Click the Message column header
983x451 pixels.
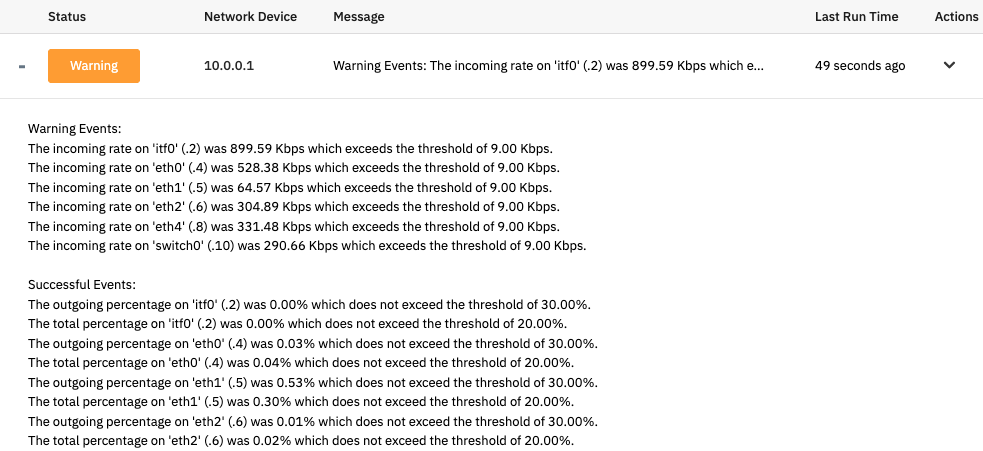click(x=359, y=17)
